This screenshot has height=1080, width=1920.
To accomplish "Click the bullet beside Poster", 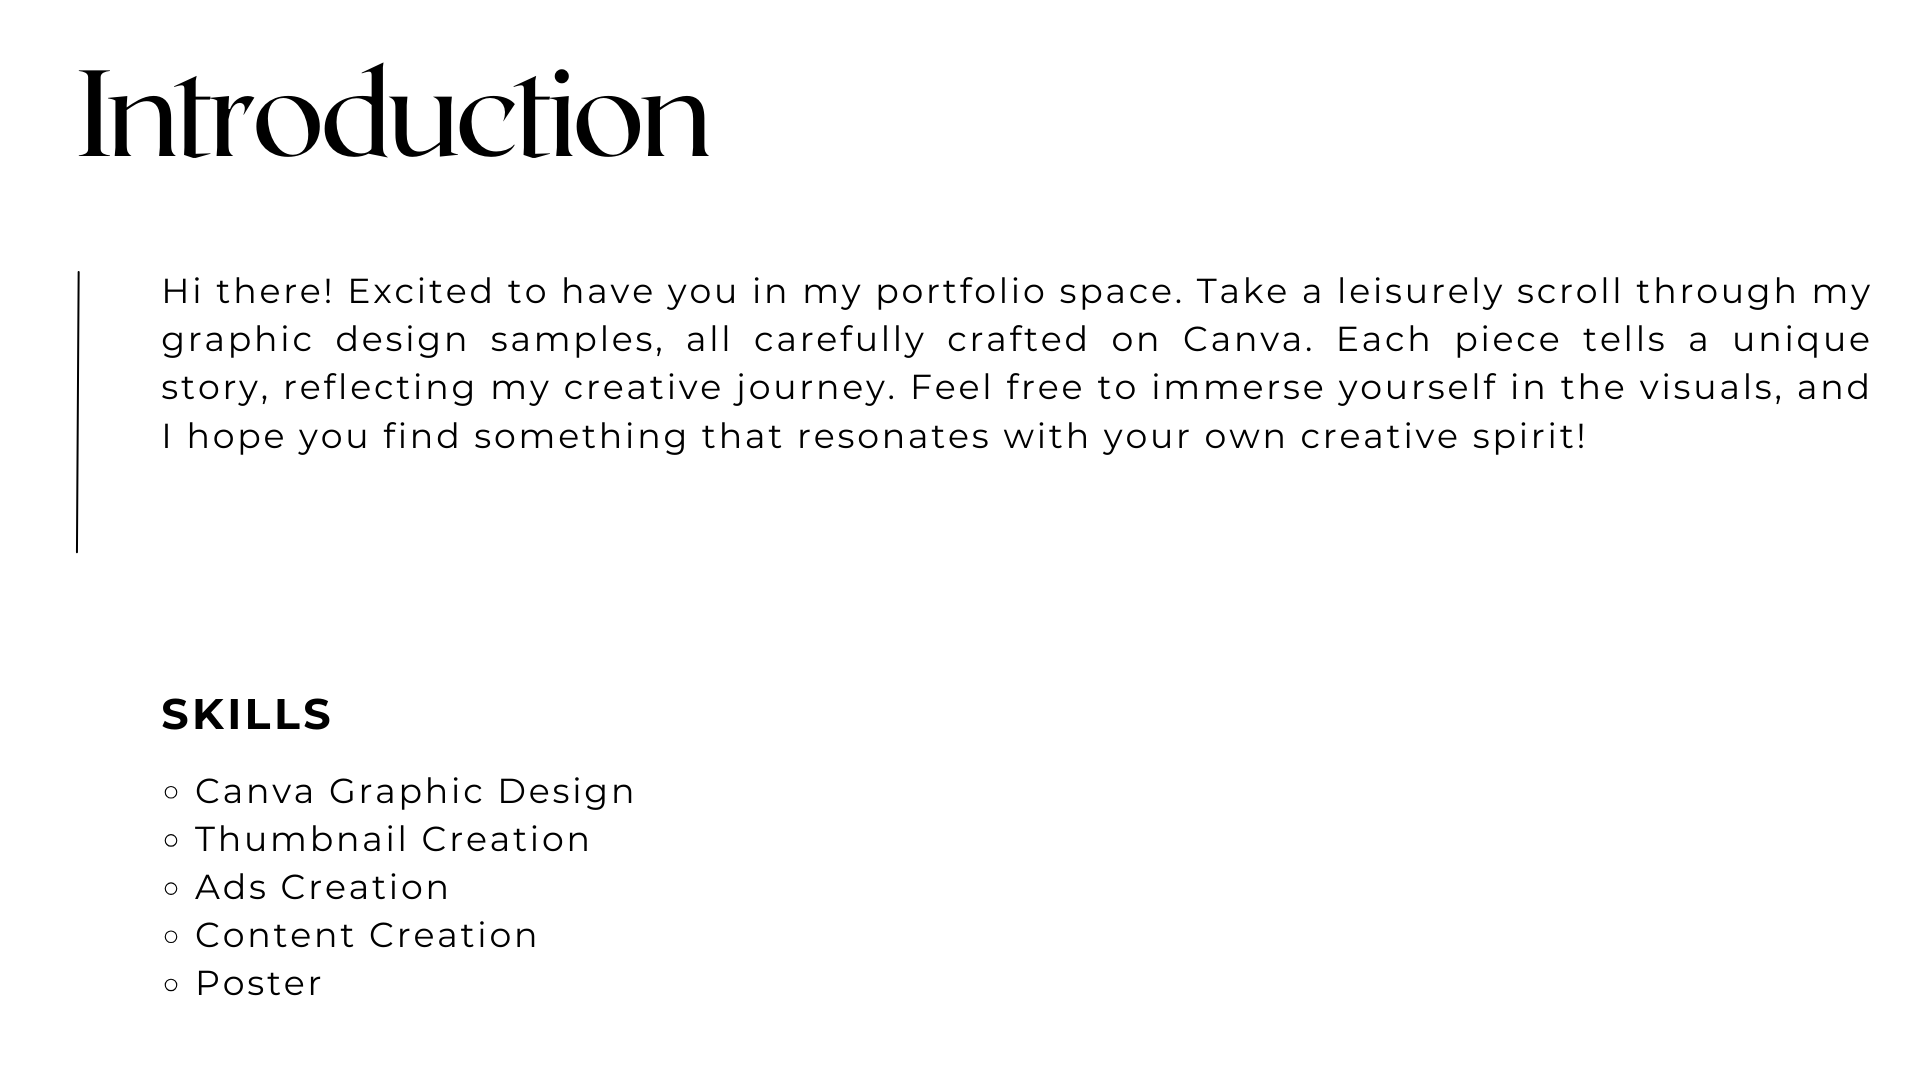I will pos(171,984).
